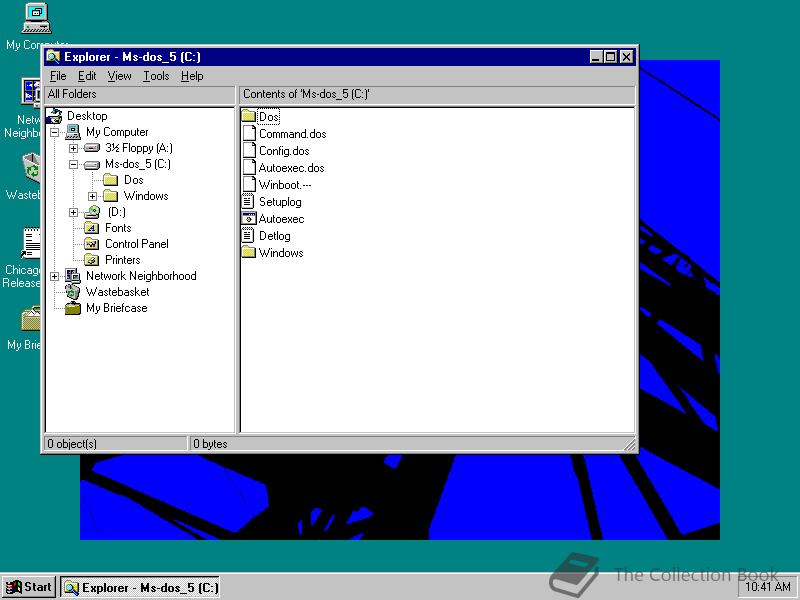This screenshot has width=800, height=600.
Task: Select the Winboot file icon
Action: [248, 184]
